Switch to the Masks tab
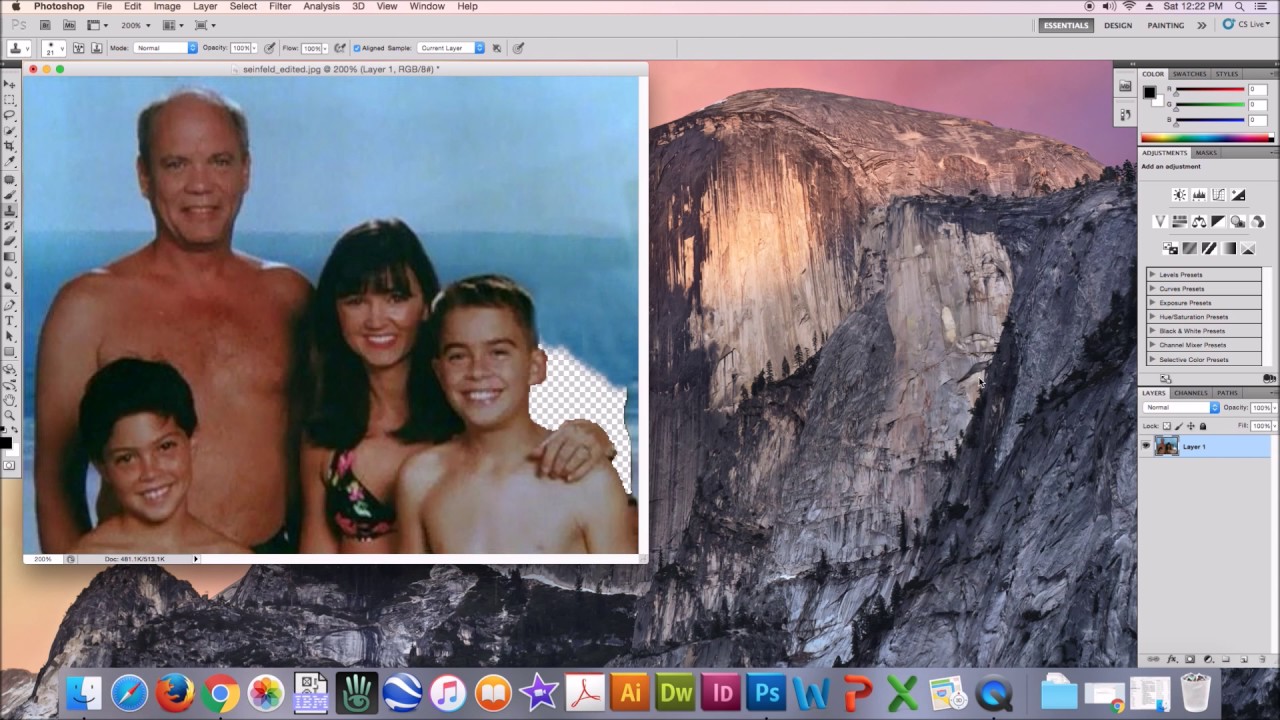The image size is (1280, 720). 1206,153
